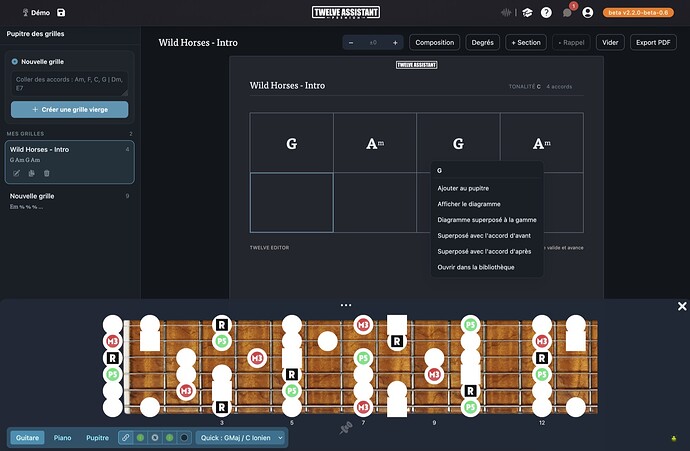Delete the Wild Horses grid with trash icon
Screen dimensions: 690x451
(47, 173)
